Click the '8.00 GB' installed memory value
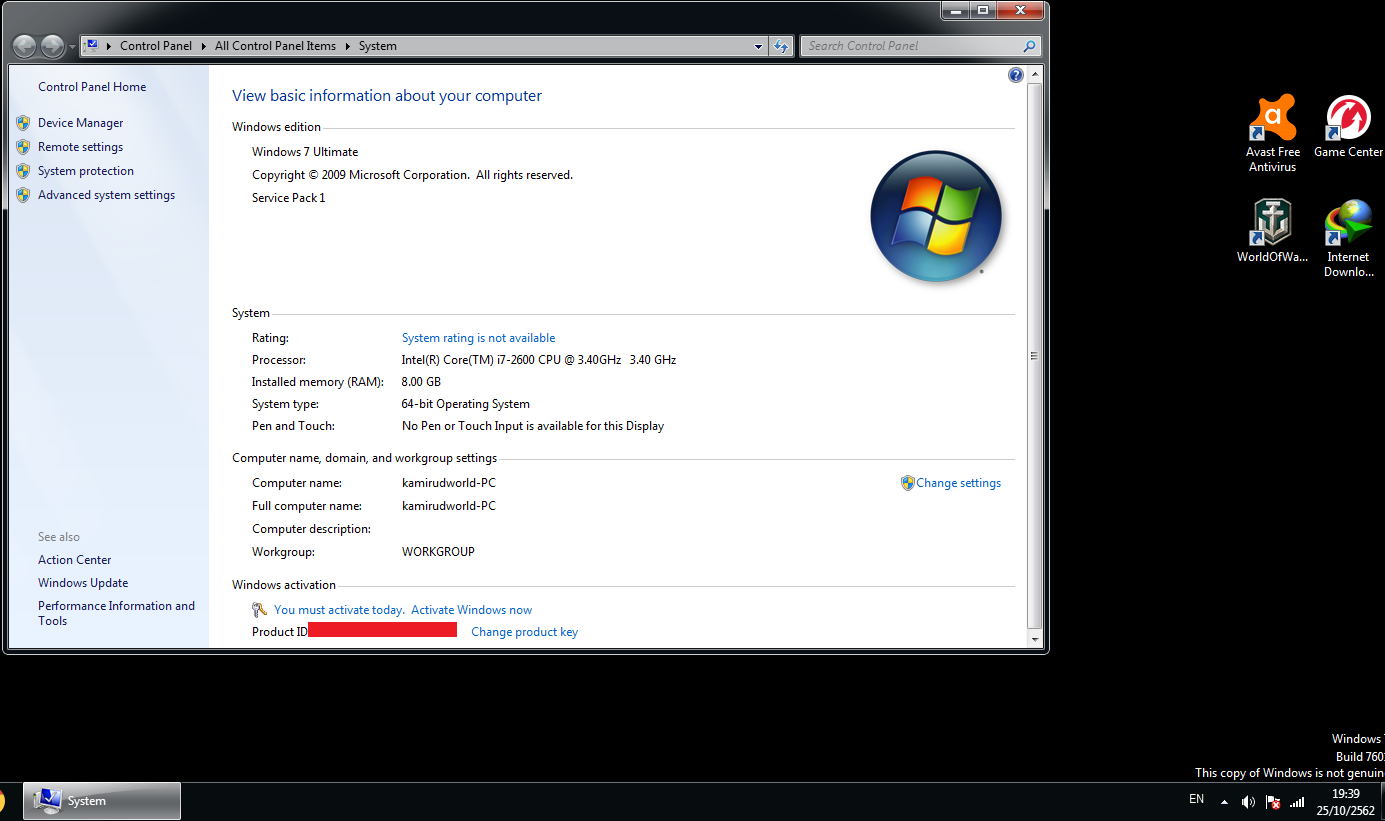Viewport: 1385px width, 821px height. coord(421,382)
